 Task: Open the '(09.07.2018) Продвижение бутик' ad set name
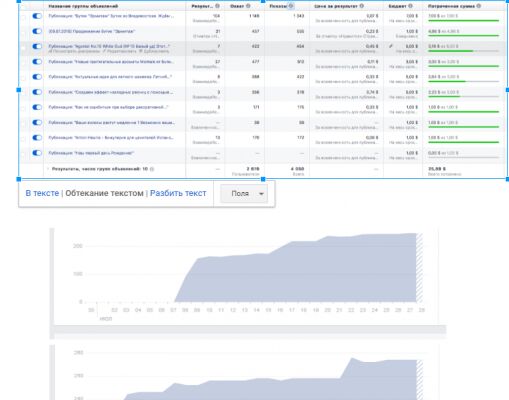pyautogui.click(x=92, y=31)
